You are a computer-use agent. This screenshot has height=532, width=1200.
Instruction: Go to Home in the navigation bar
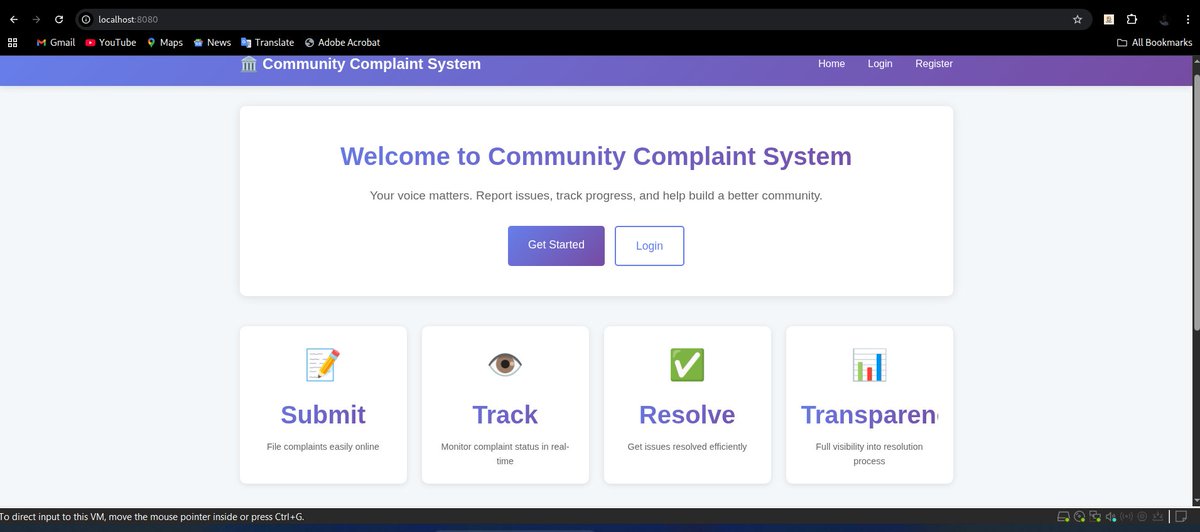tap(831, 64)
